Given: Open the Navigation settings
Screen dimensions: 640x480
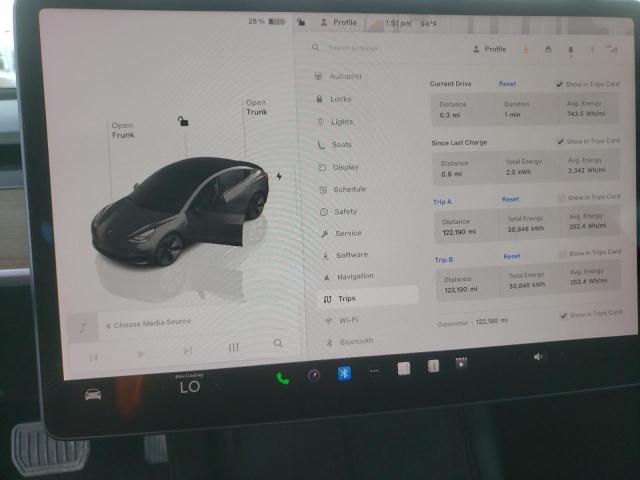Looking at the screenshot, I should click(x=348, y=277).
